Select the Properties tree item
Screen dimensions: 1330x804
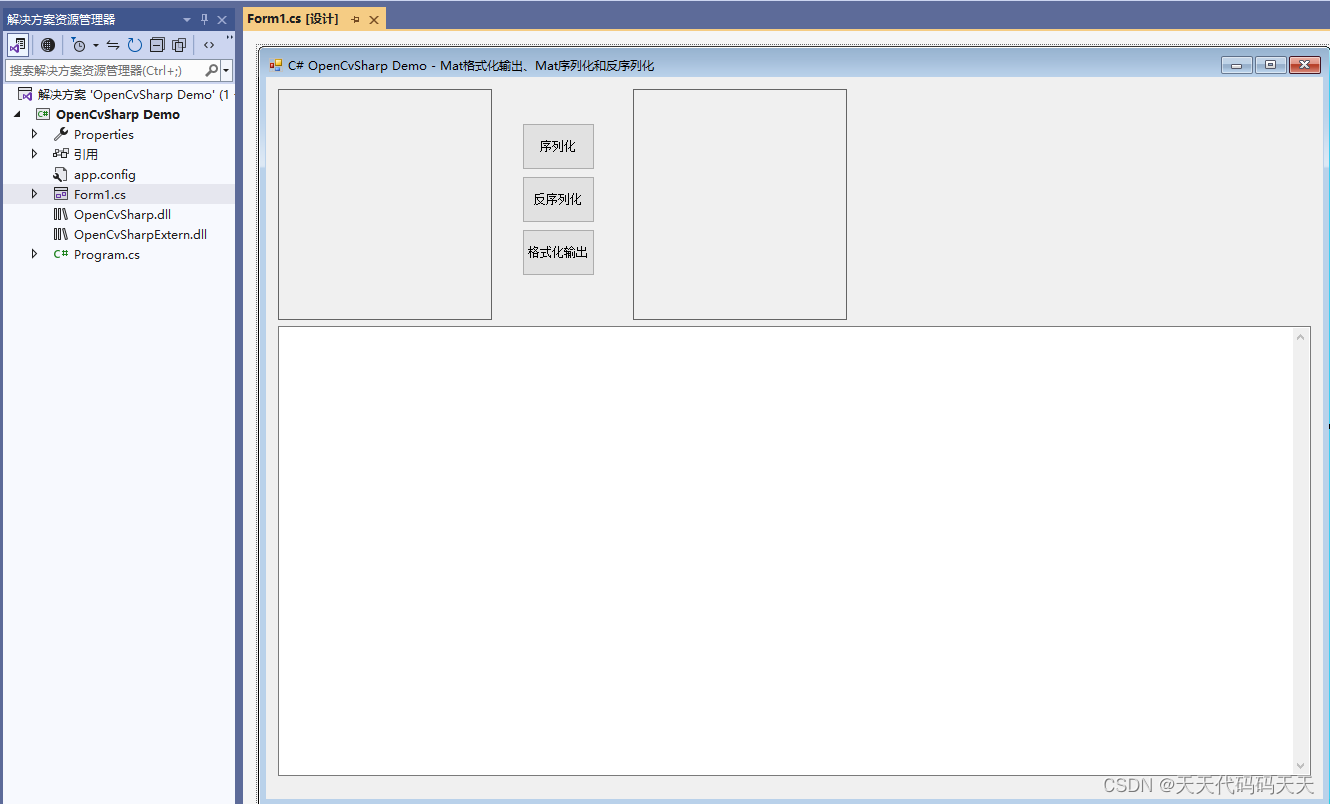point(103,134)
